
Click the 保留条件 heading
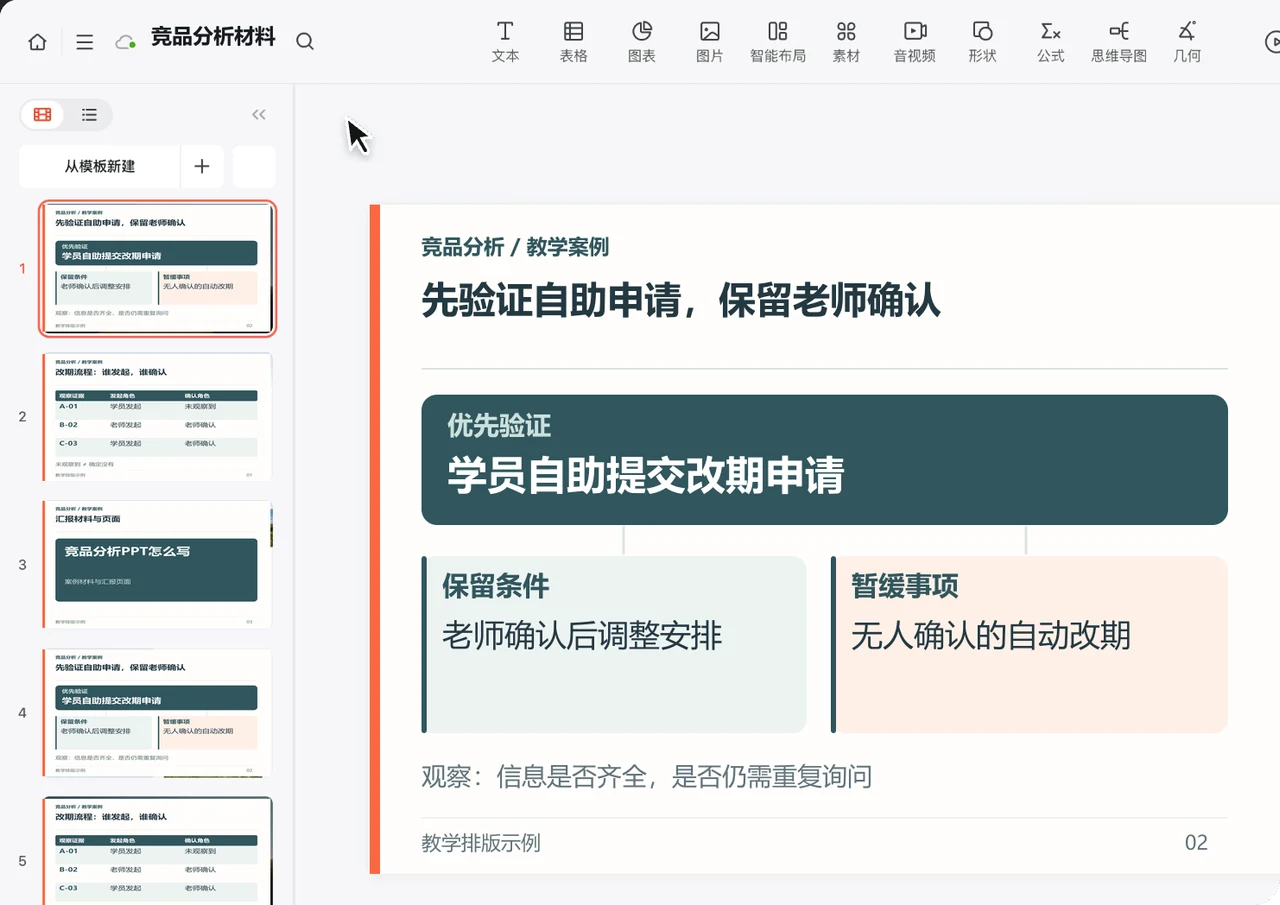(x=496, y=586)
